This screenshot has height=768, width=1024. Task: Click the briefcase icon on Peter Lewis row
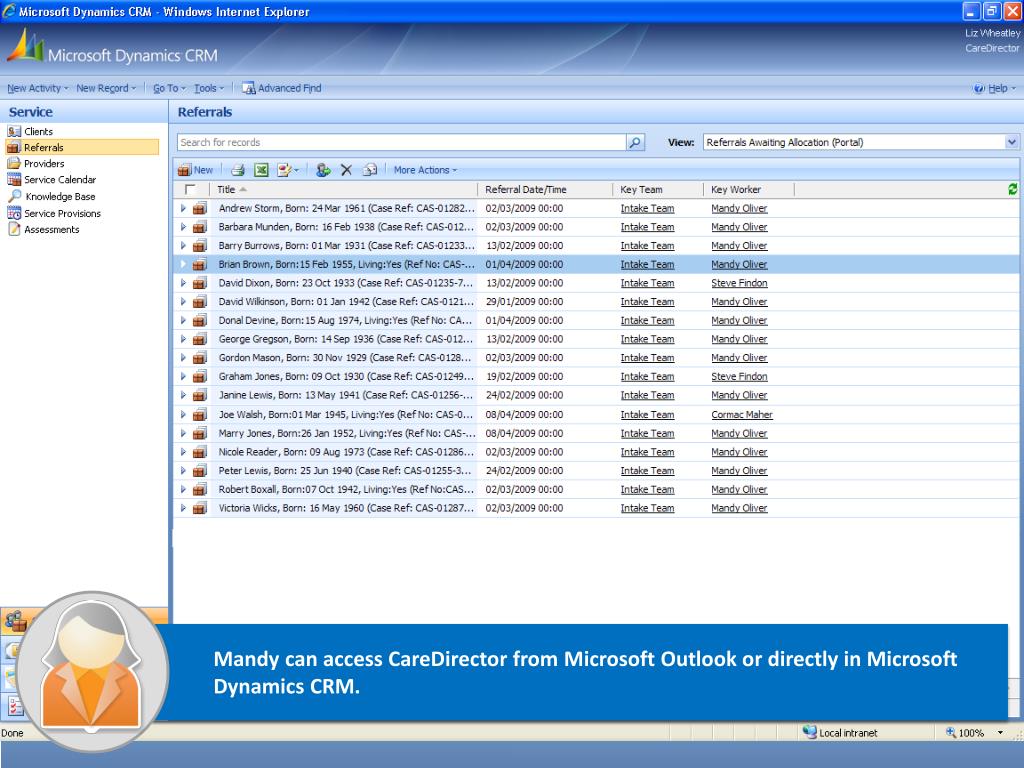pos(200,471)
